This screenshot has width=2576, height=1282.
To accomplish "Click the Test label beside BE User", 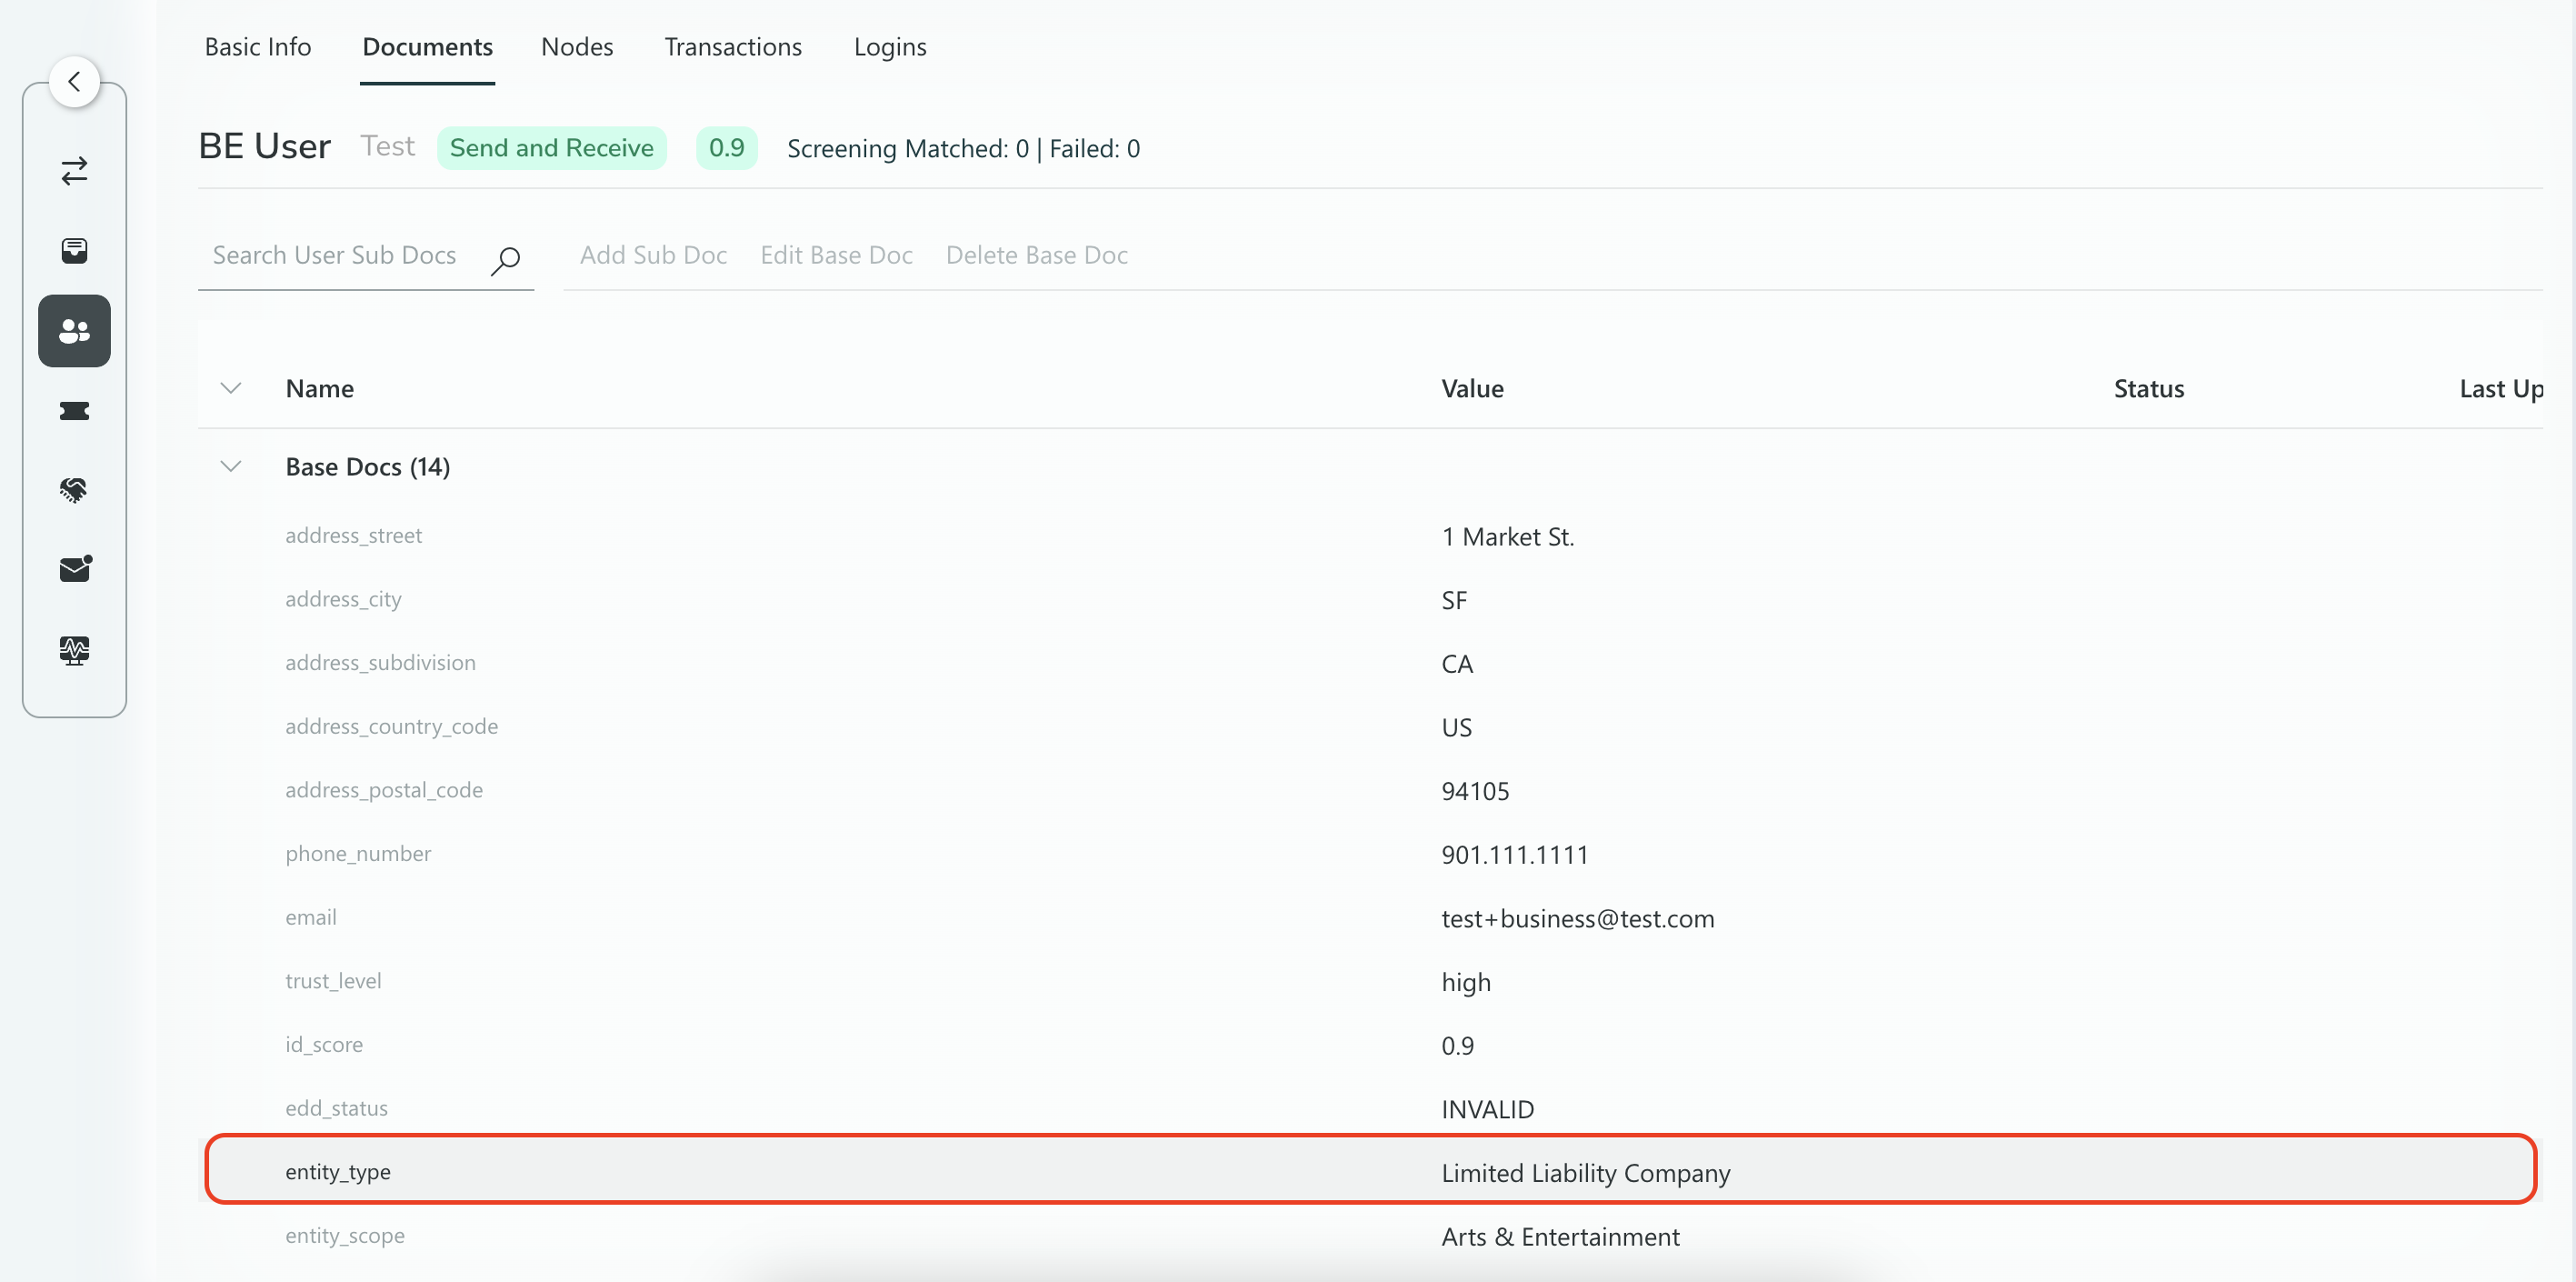I will pyautogui.click(x=388, y=146).
